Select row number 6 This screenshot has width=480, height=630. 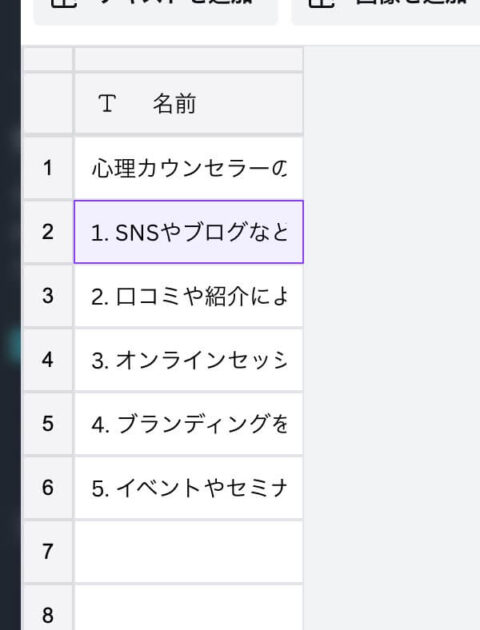[48, 487]
